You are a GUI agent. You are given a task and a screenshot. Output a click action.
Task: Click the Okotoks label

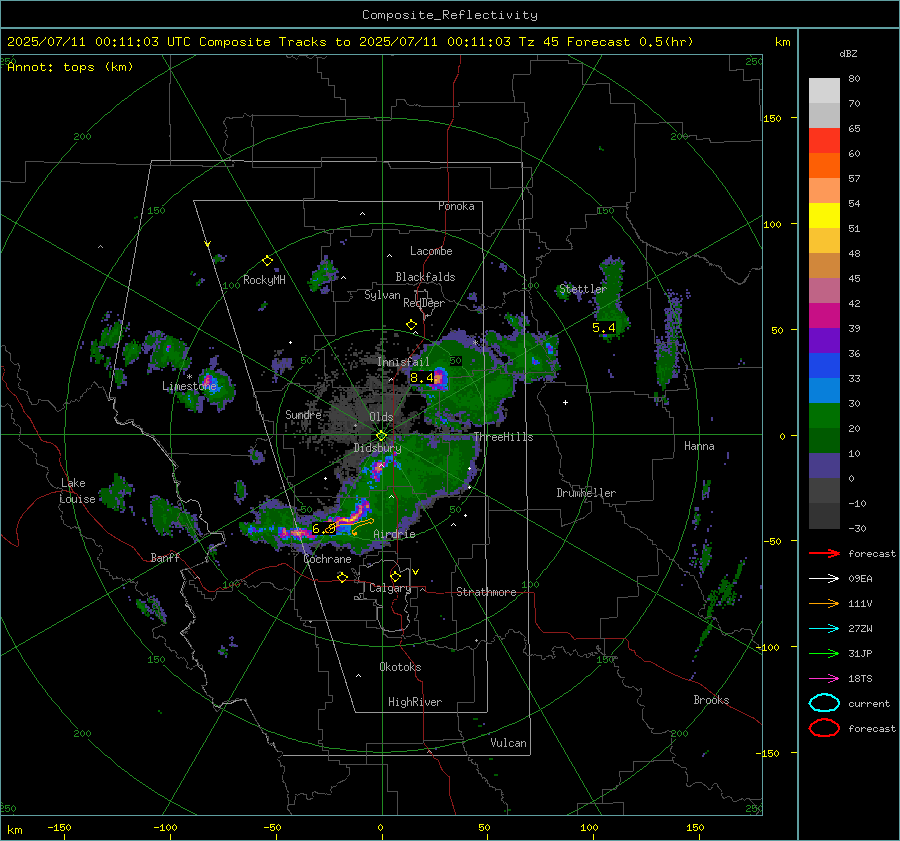coord(400,667)
